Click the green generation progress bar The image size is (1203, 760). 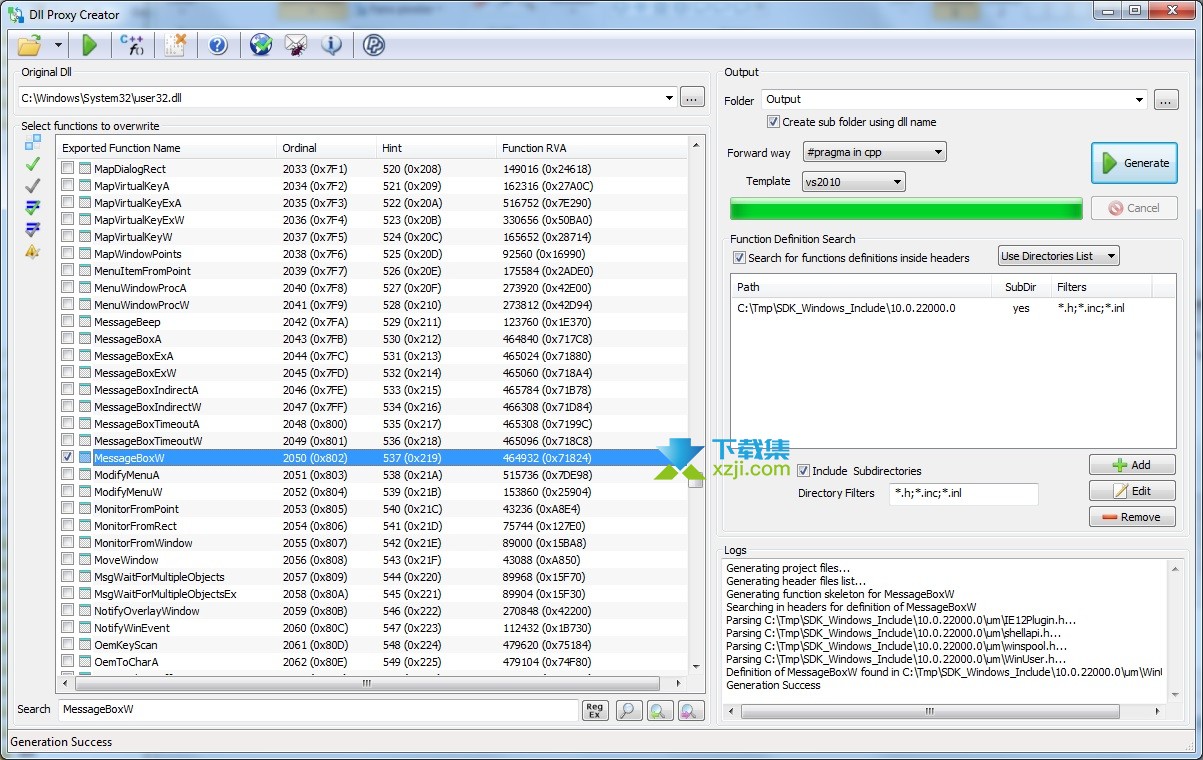(x=906, y=209)
